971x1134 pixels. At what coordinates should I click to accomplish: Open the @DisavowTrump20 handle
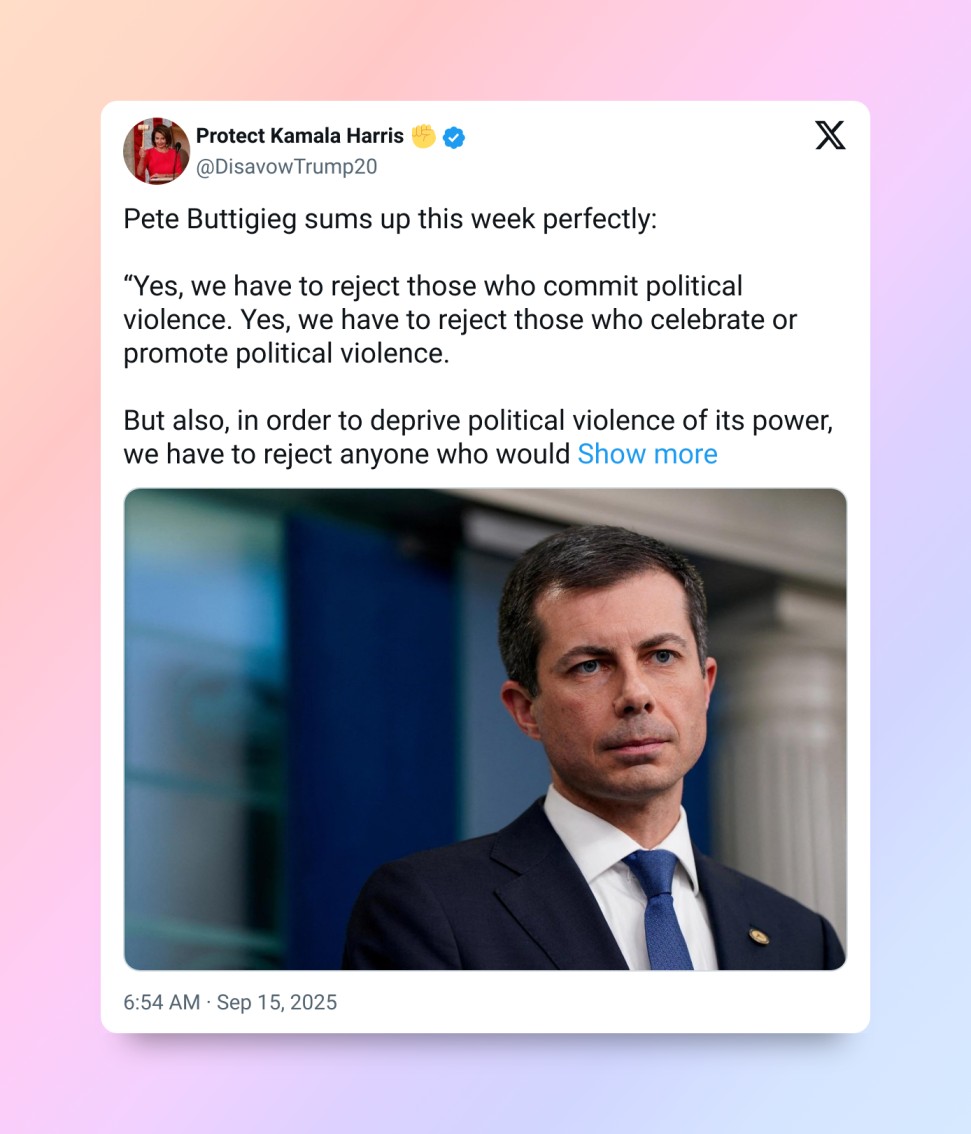pyautogui.click(x=286, y=167)
